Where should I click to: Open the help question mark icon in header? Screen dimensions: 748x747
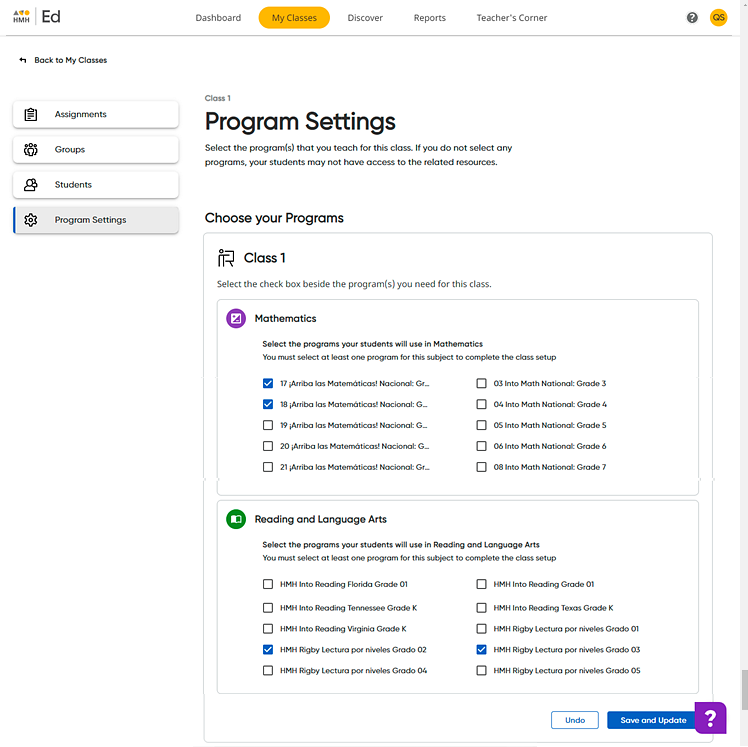692,18
